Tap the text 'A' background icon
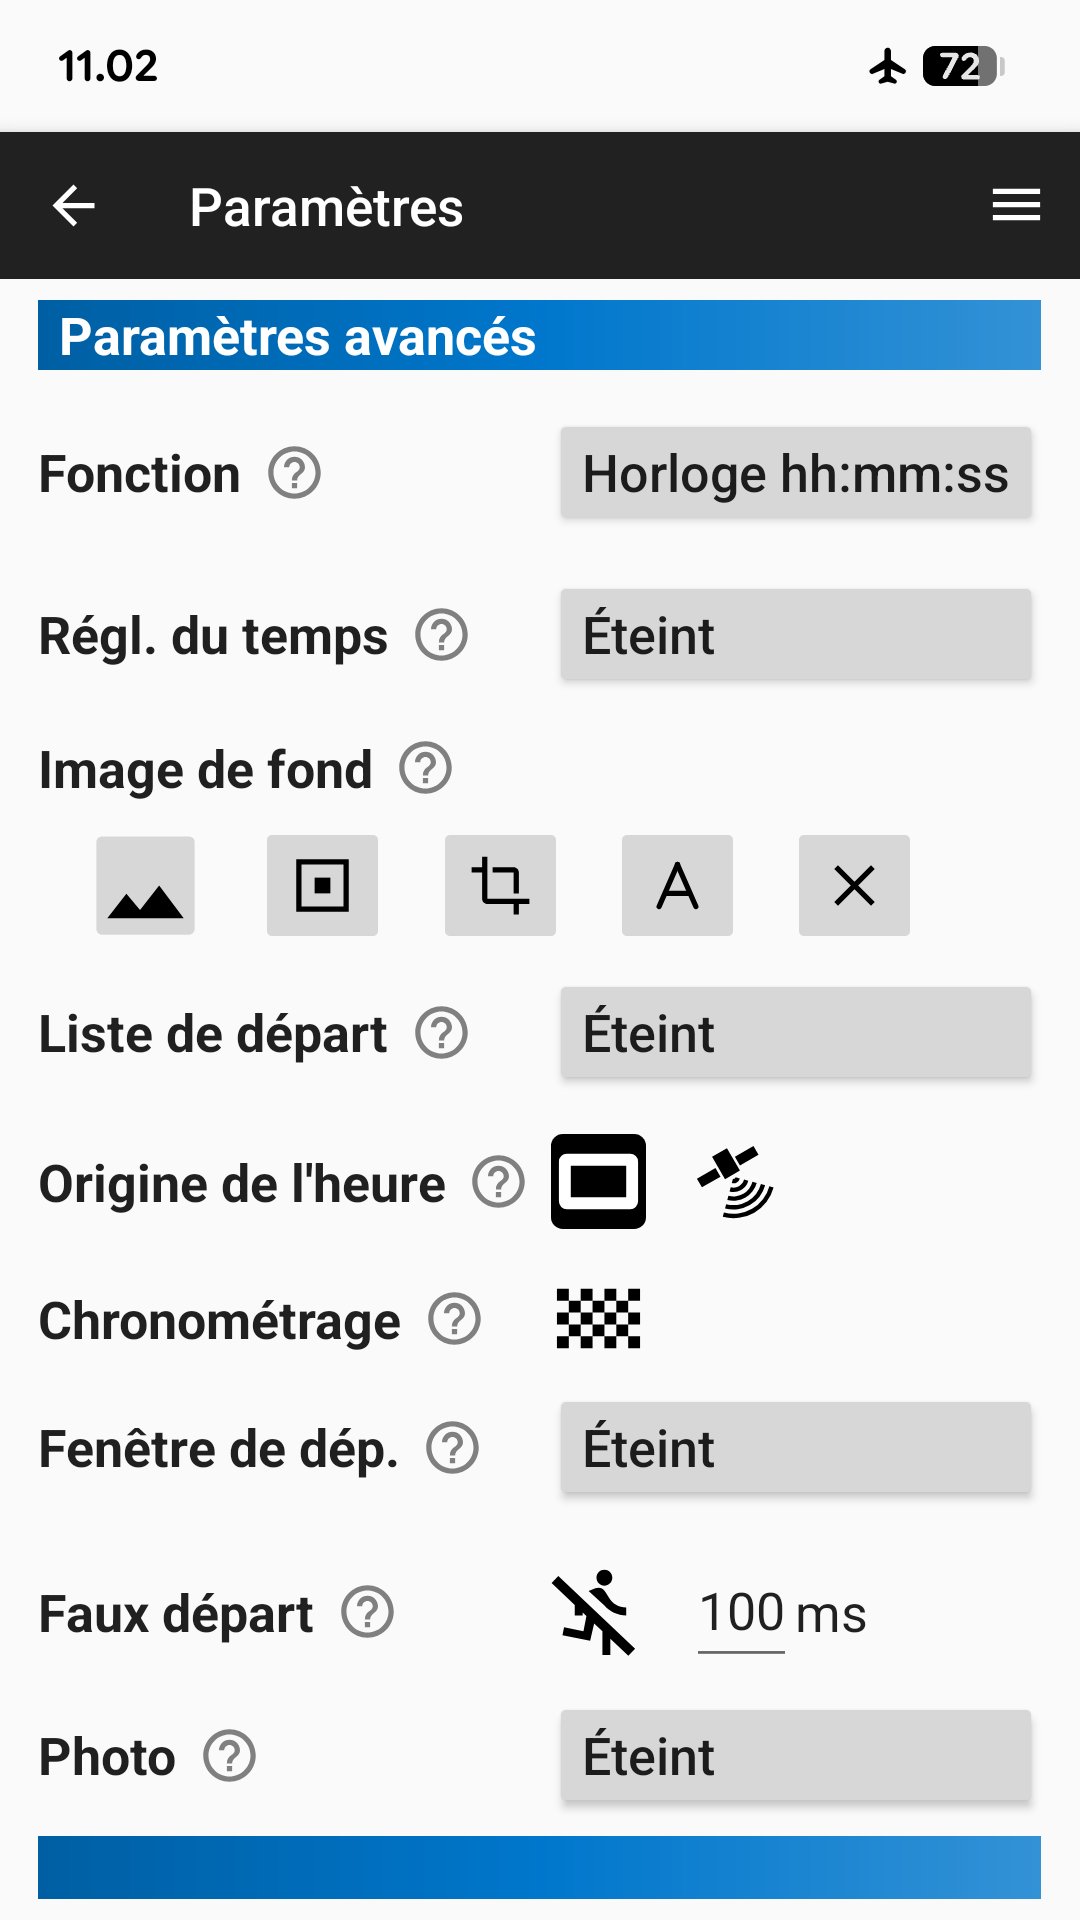Viewport: 1080px width, 1920px height. click(677, 886)
